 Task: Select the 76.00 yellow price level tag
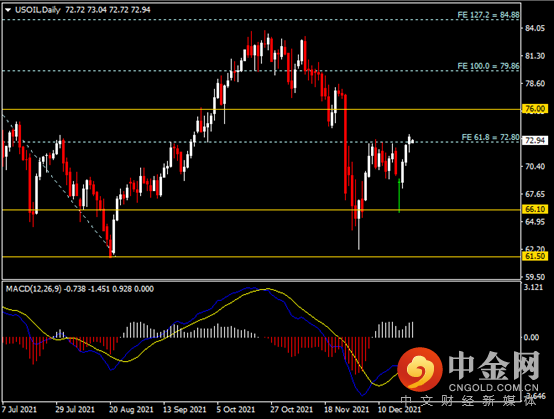point(535,109)
